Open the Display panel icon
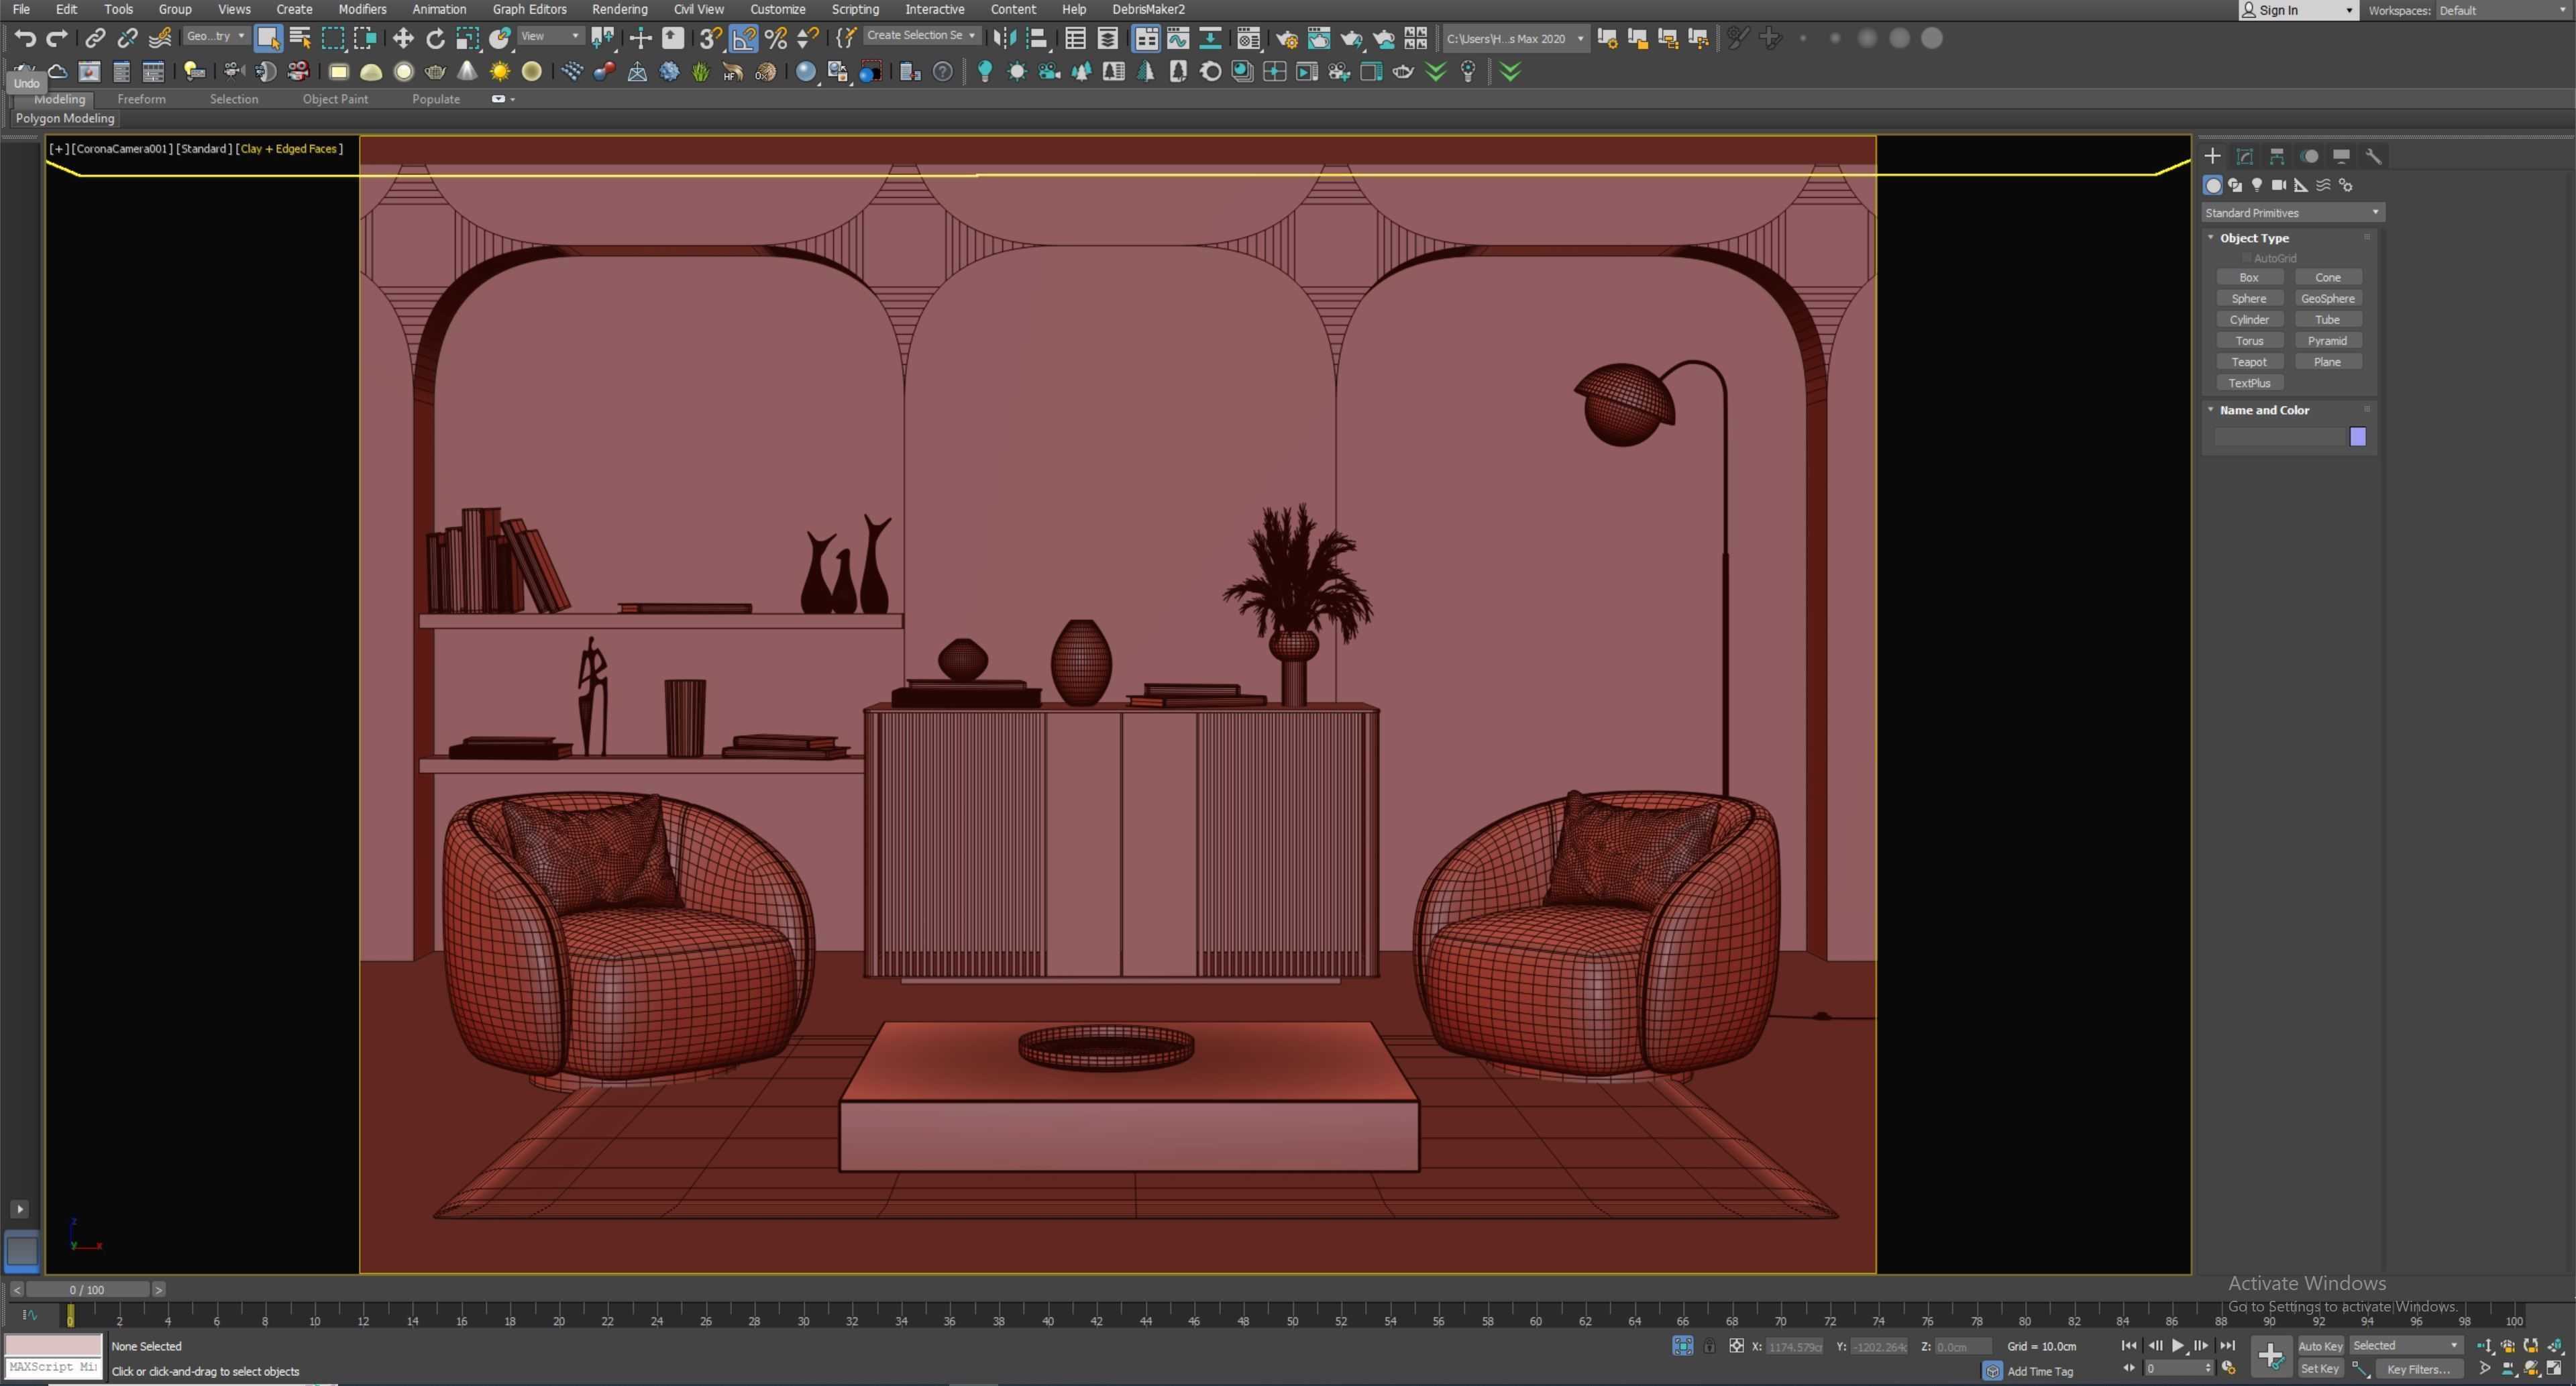The height and width of the screenshot is (1386, 2576). (x=2341, y=156)
